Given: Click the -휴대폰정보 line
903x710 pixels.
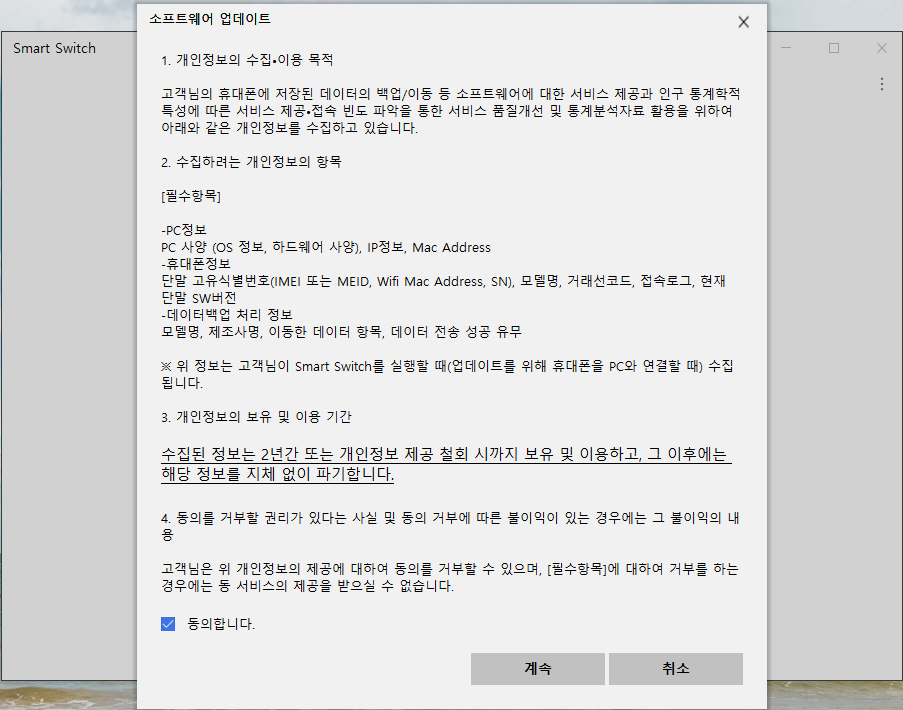Looking at the screenshot, I should click(196, 264).
